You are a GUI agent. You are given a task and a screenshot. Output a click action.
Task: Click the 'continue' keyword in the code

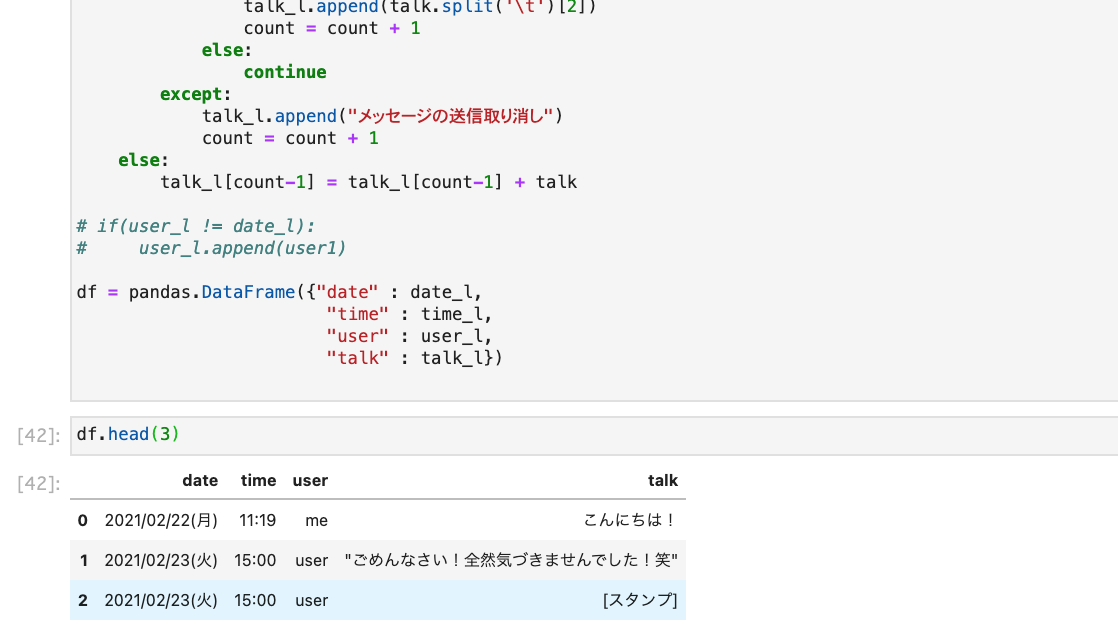tap(284, 71)
